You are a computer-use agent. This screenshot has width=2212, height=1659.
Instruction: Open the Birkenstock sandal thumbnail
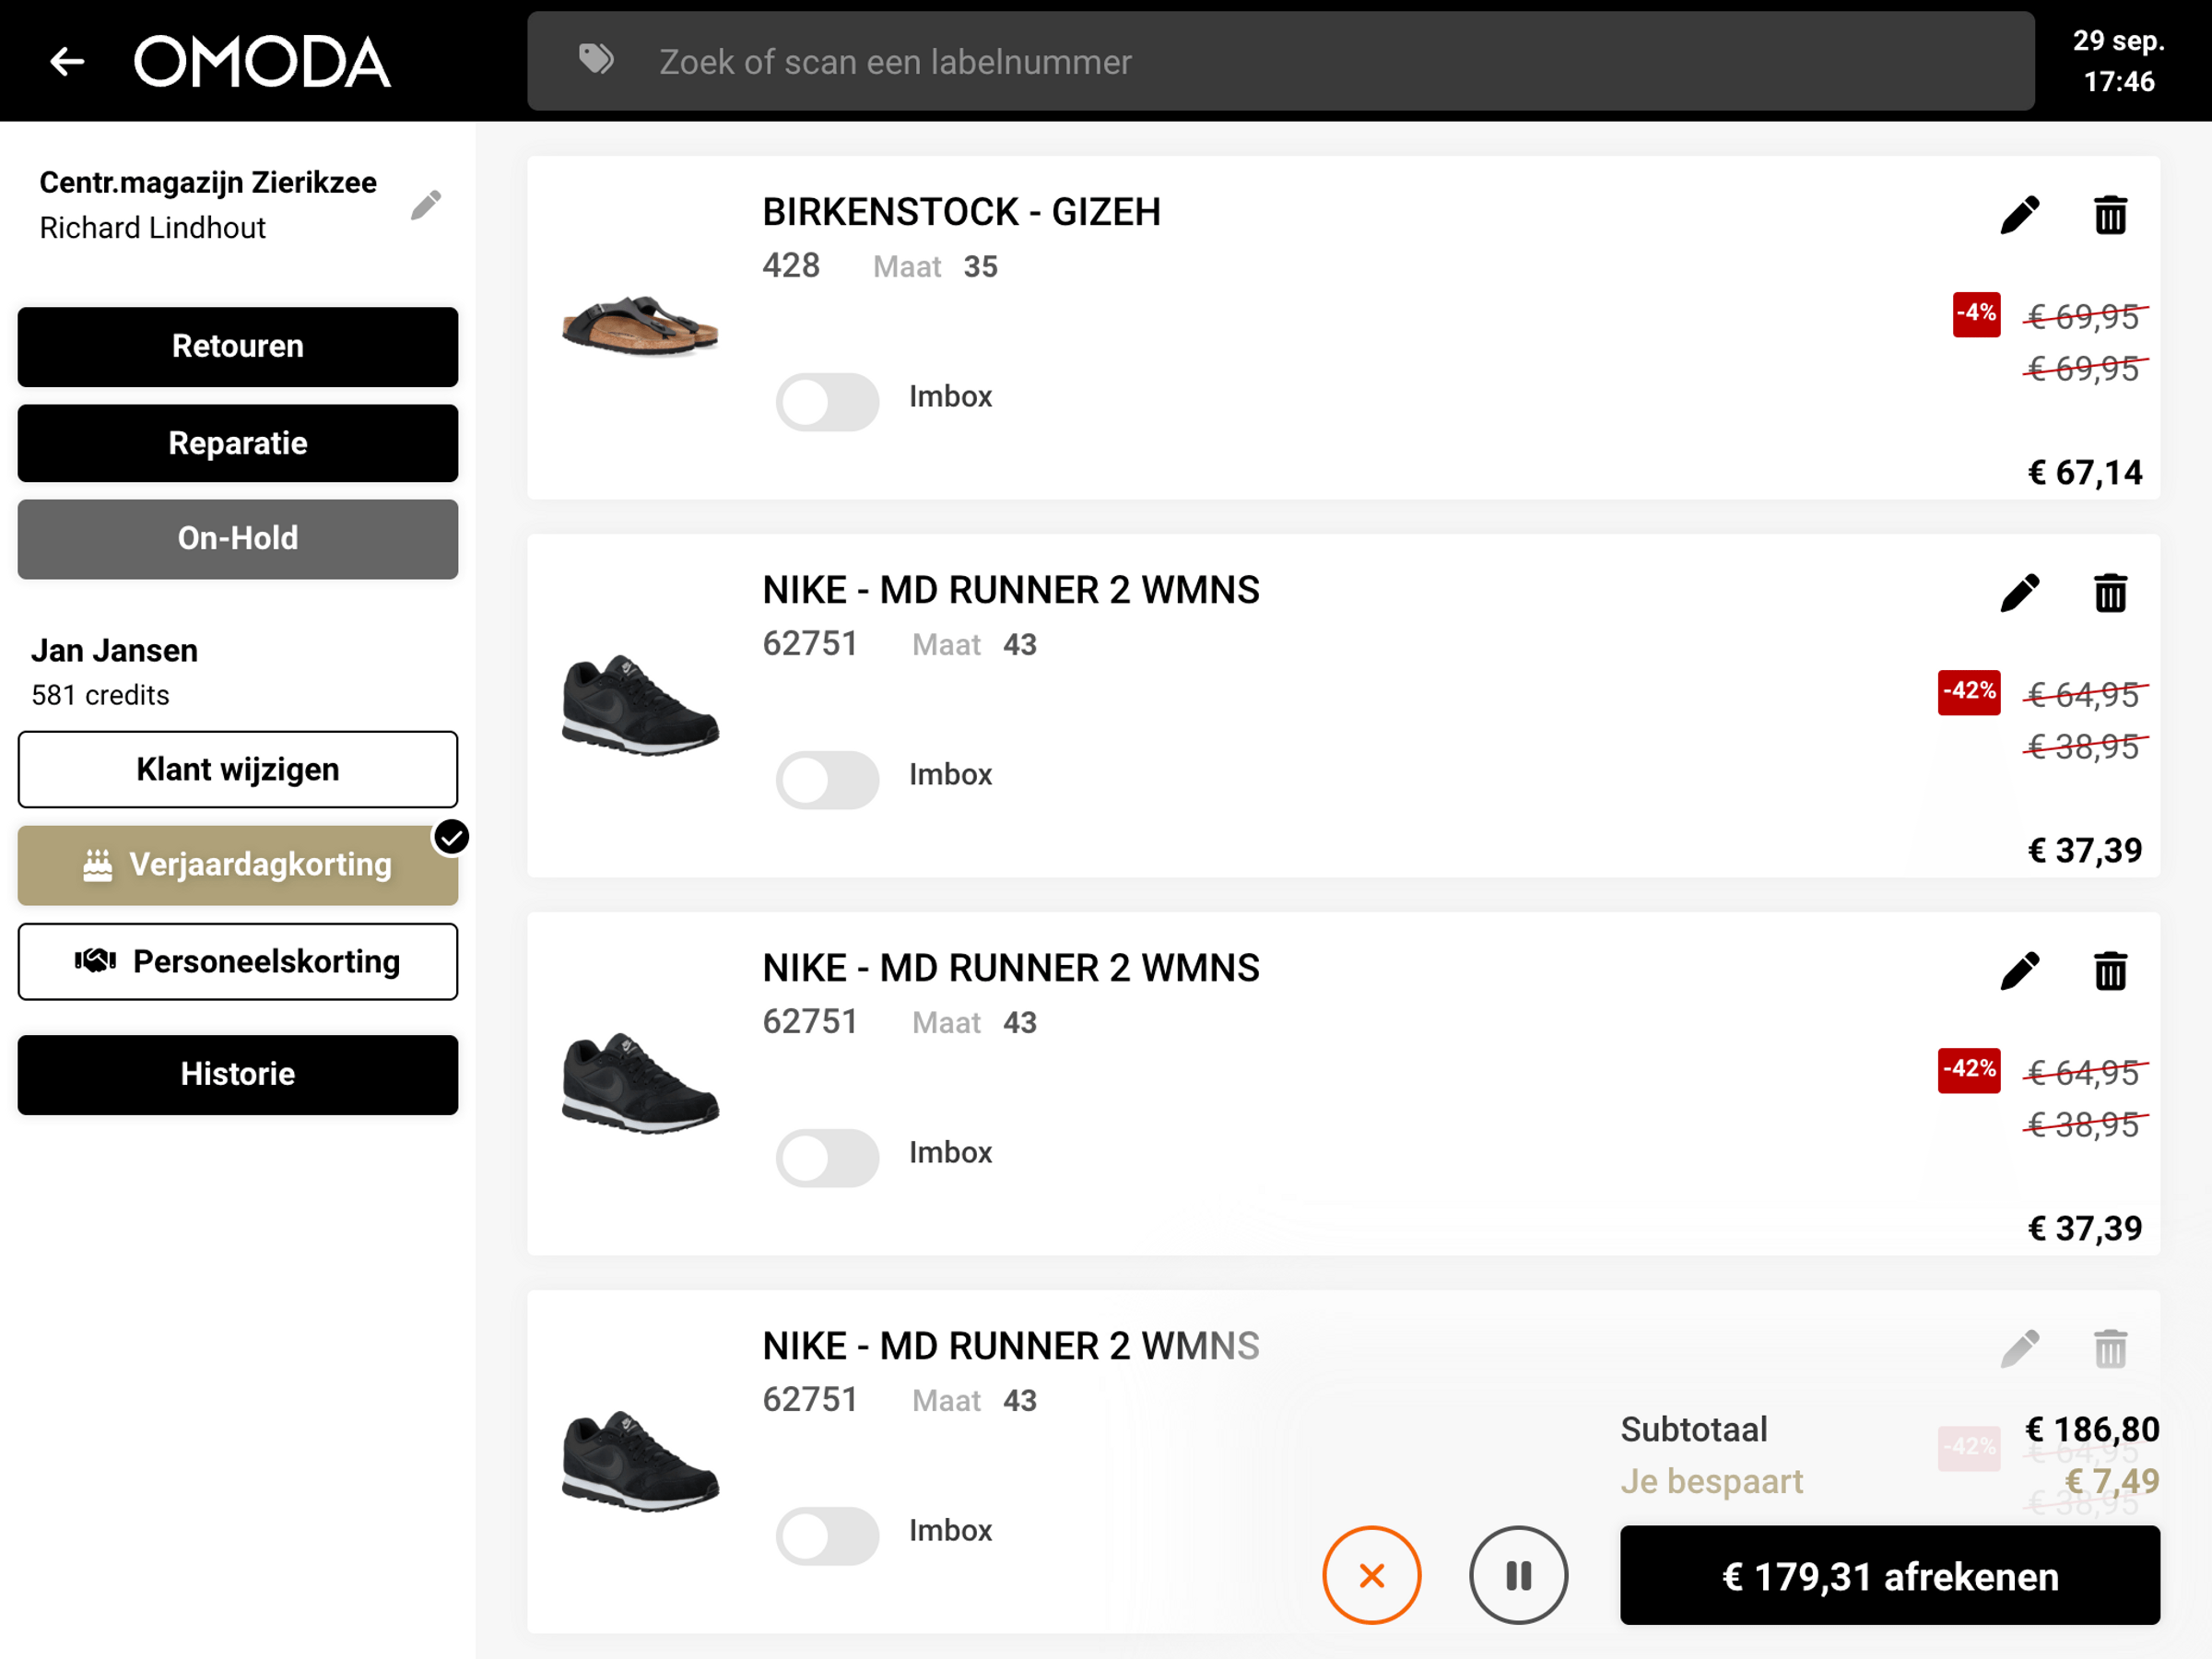pyautogui.click(x=640, y=326)
